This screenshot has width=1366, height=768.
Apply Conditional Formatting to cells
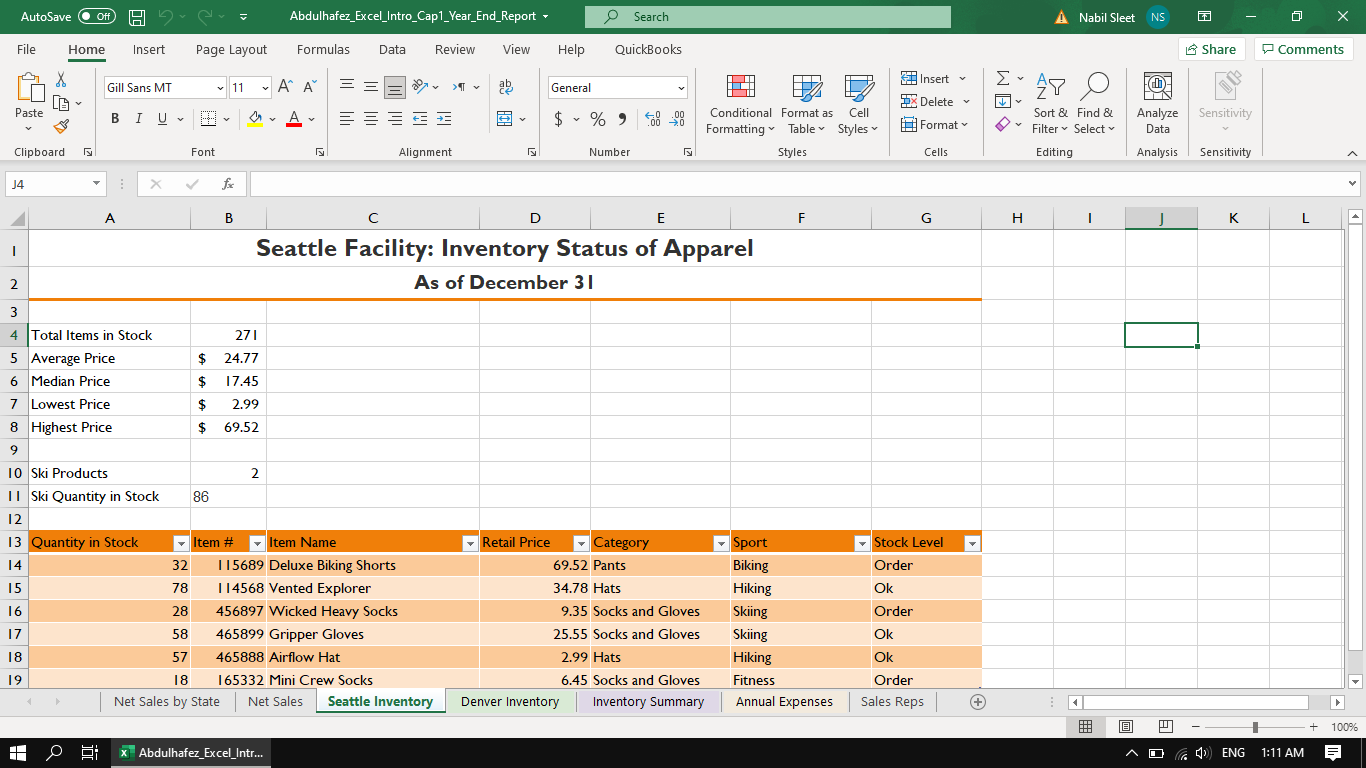[x=740, y=105]
